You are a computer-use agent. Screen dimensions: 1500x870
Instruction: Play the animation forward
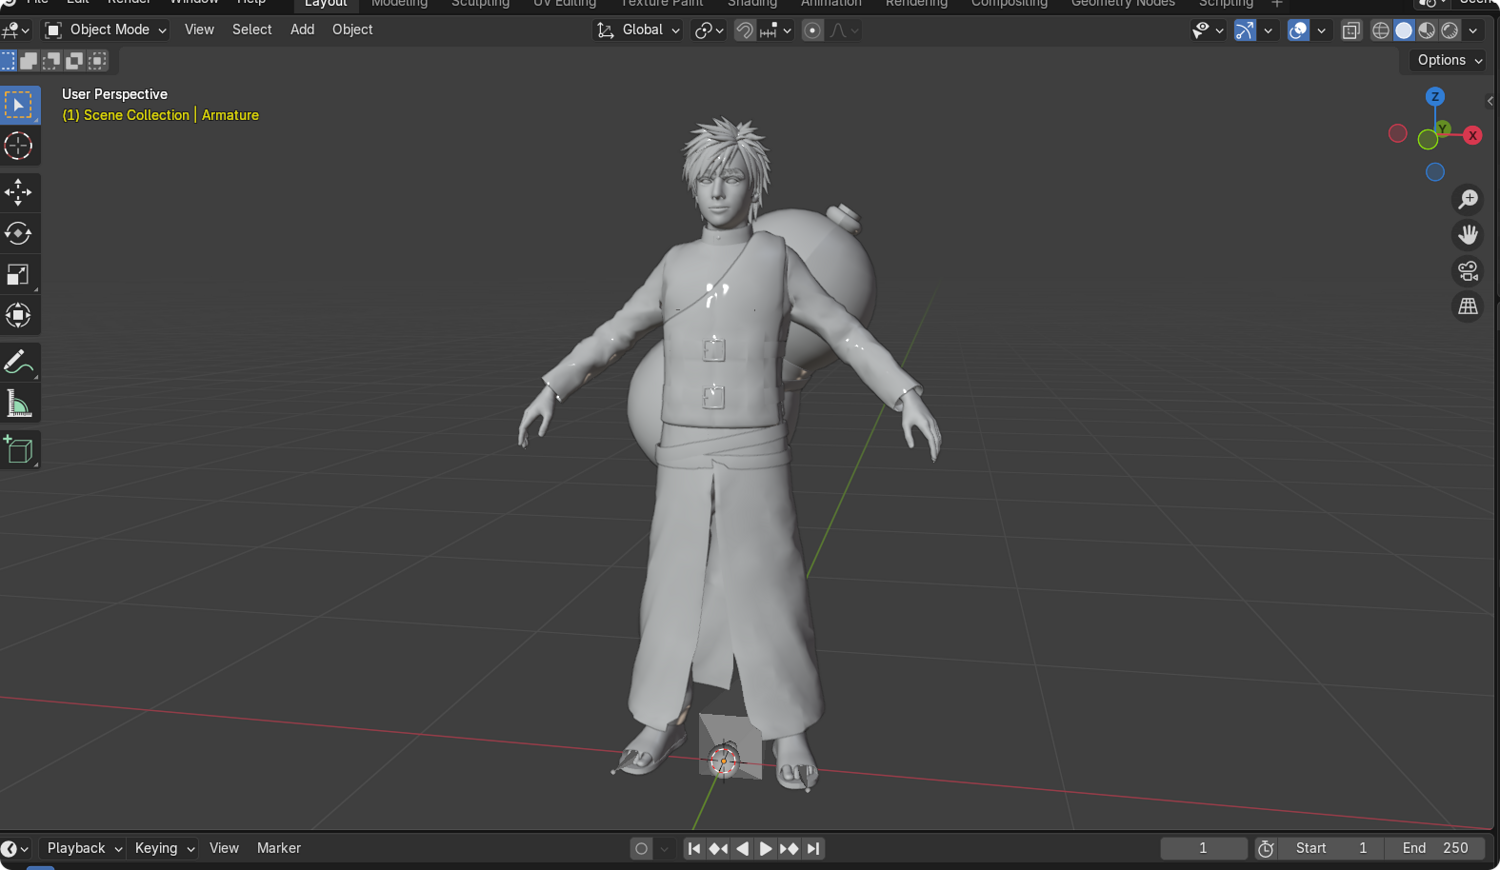click(x=765, y=848)
